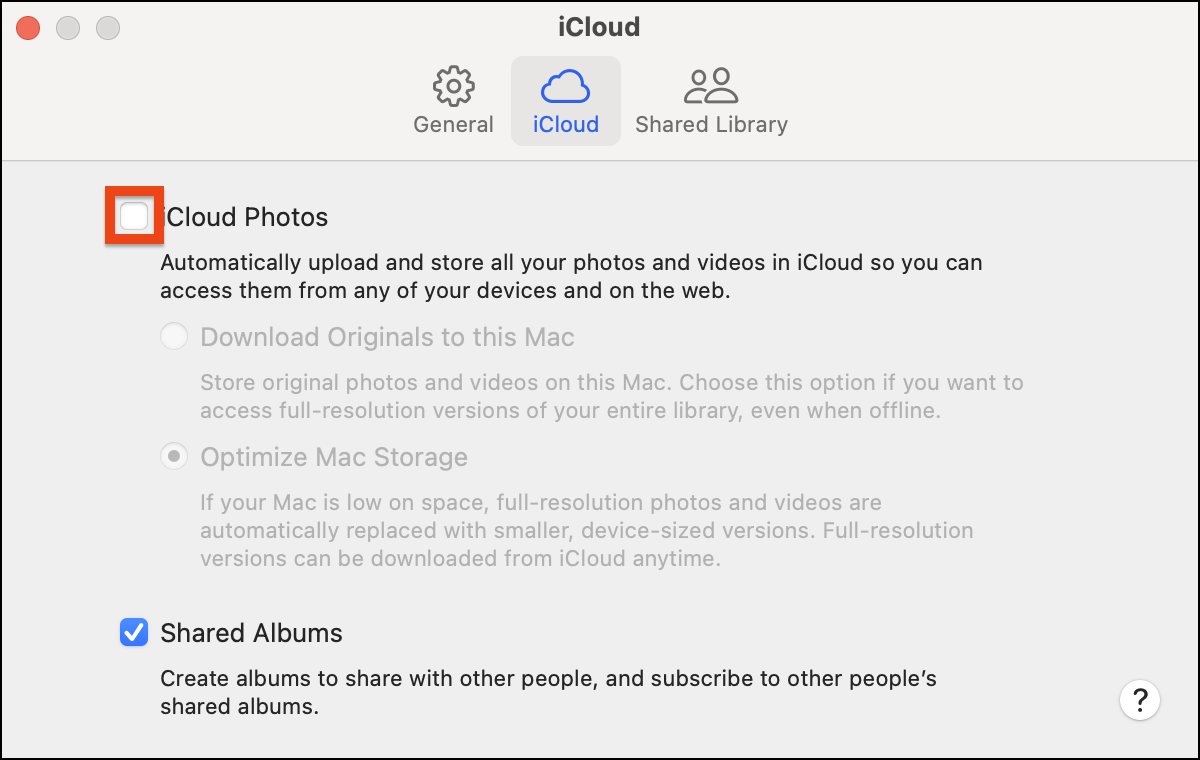The image size is (1200, 760).
Task: Open help with the question mark button
Action: tap(1140, 698)
